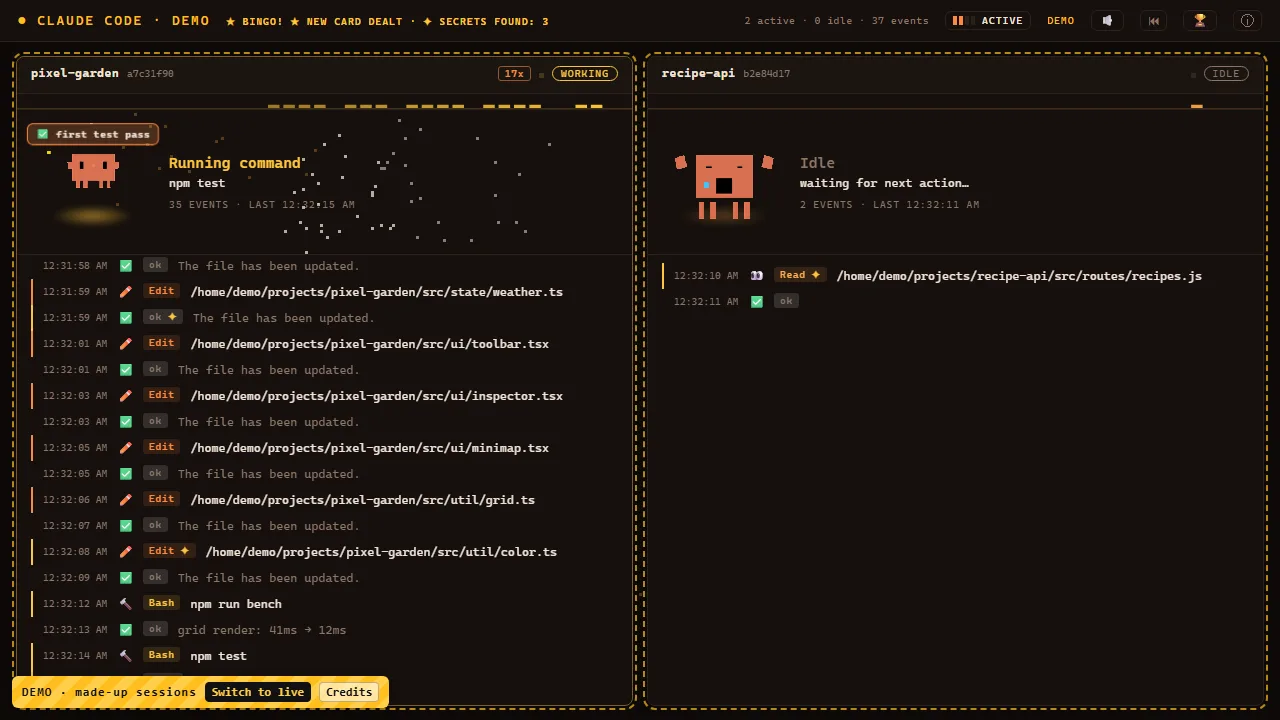The width and height of the screenshot is (1280, 720).
Task: Open the trophy achievements icon
Action: 1200,20
